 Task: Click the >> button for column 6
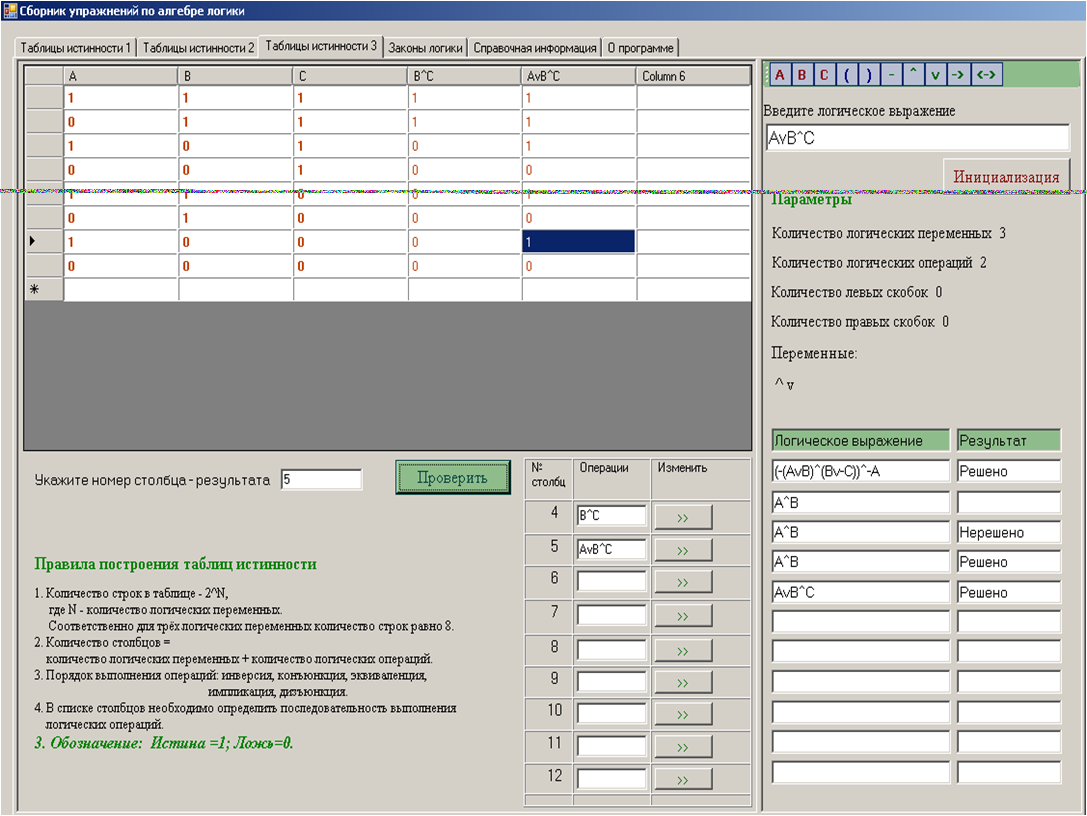pos(683,583)
